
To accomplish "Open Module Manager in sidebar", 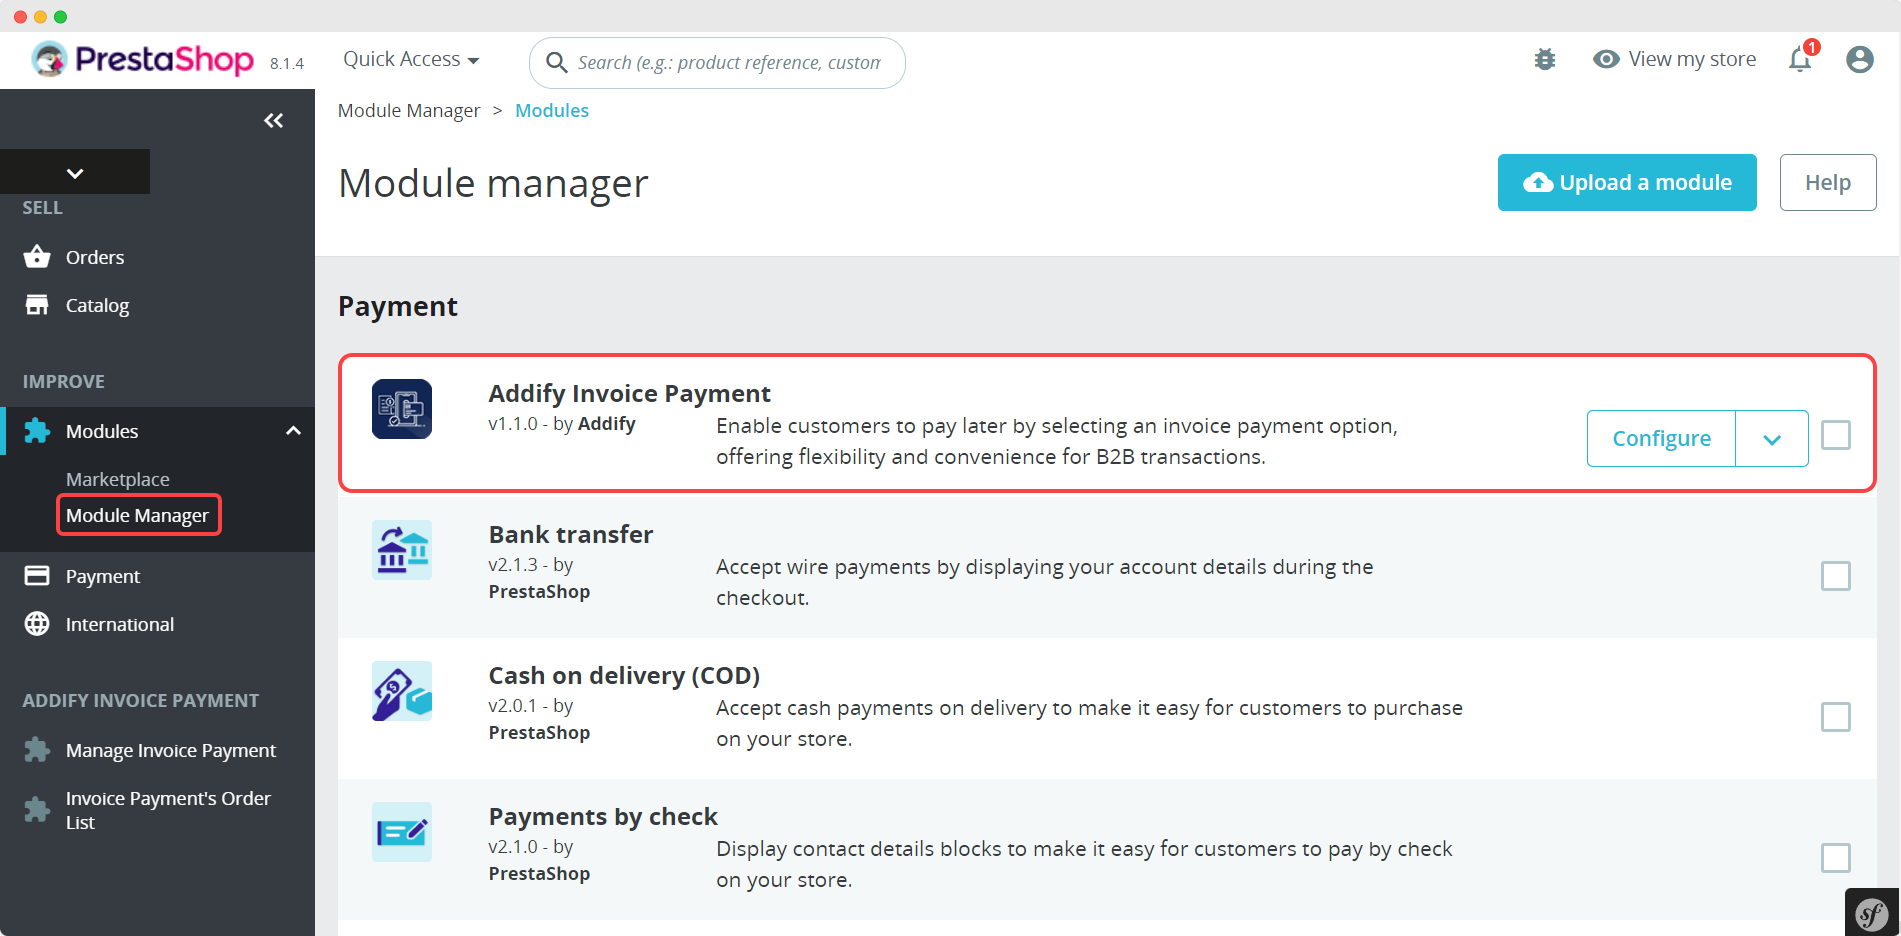I will (x=138, y=516).
